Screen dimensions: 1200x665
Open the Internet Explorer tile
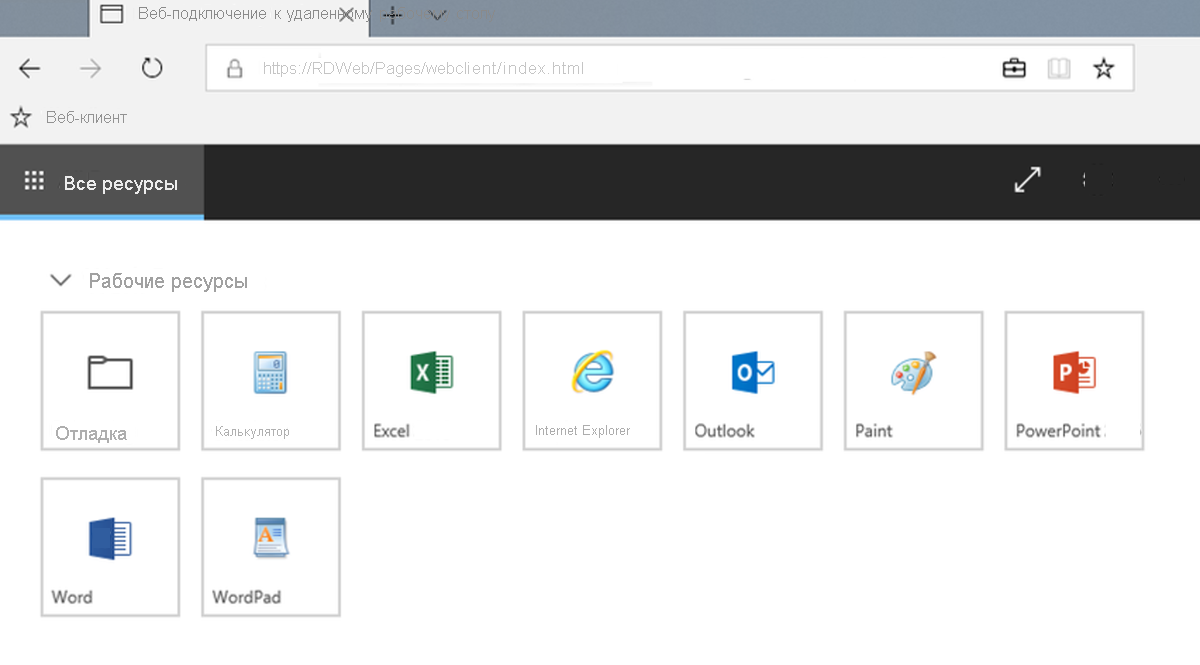(592, 381)
